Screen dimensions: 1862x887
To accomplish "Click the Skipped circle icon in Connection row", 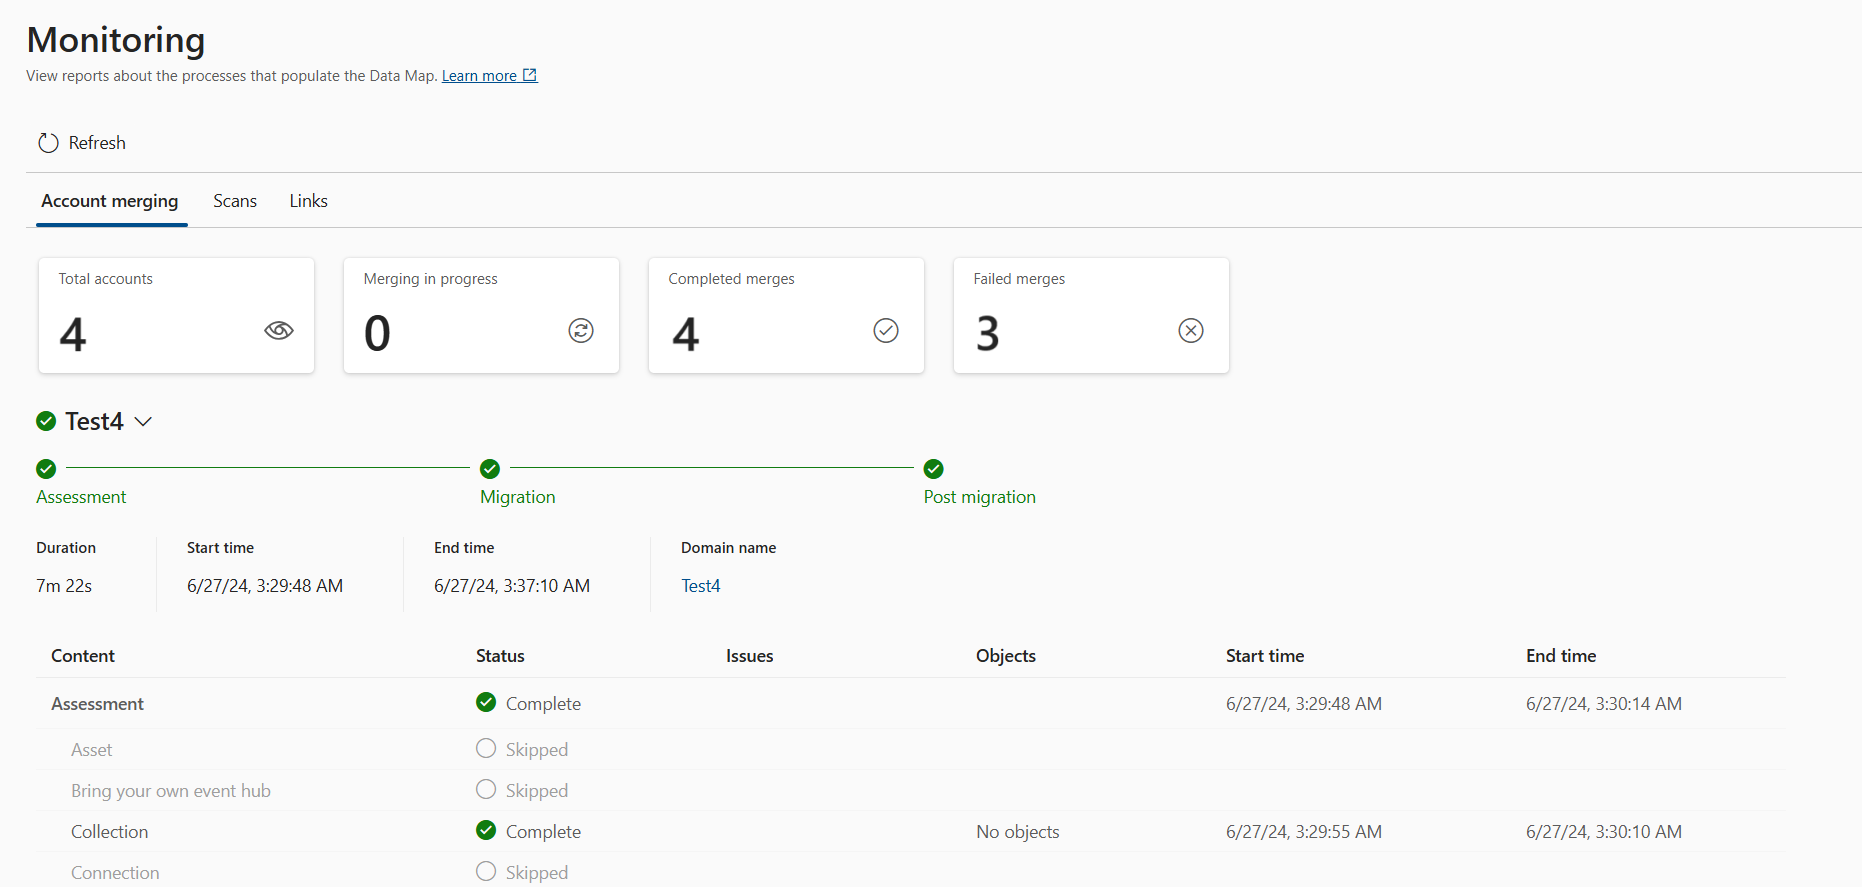I will coord(486,871).
